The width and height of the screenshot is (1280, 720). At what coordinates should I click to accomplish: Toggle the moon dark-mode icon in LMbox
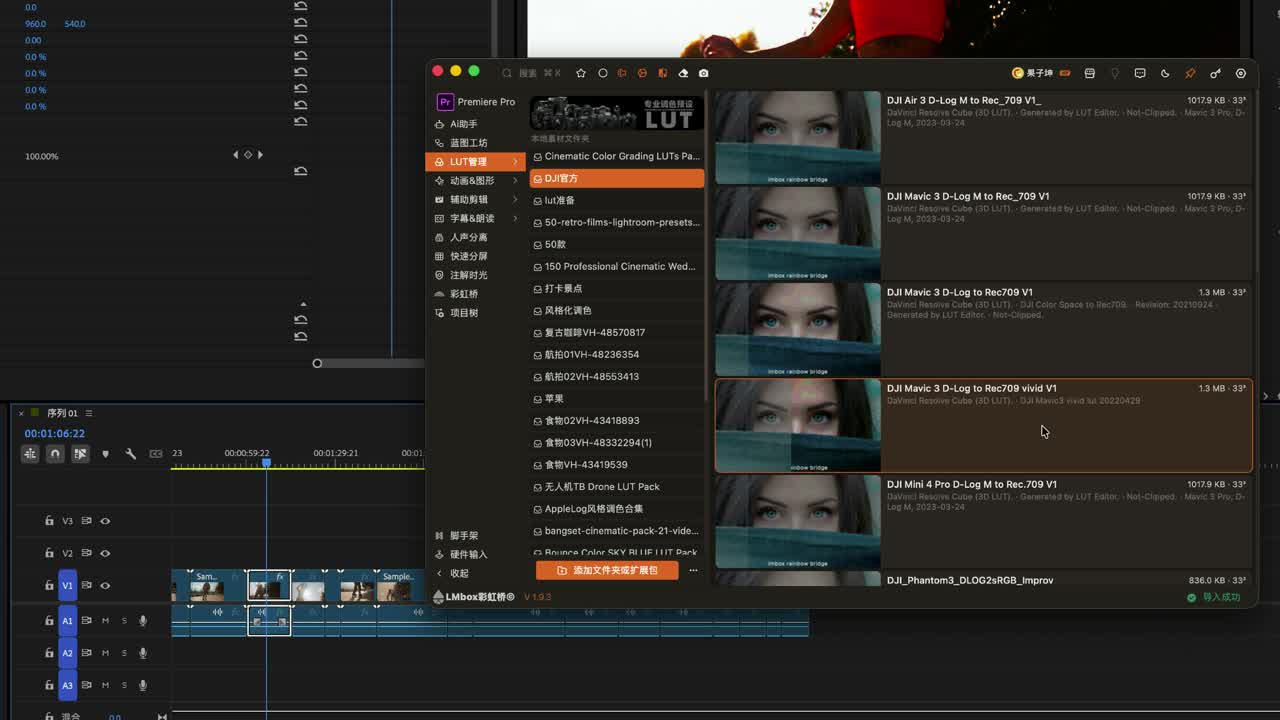(1165, 73)
